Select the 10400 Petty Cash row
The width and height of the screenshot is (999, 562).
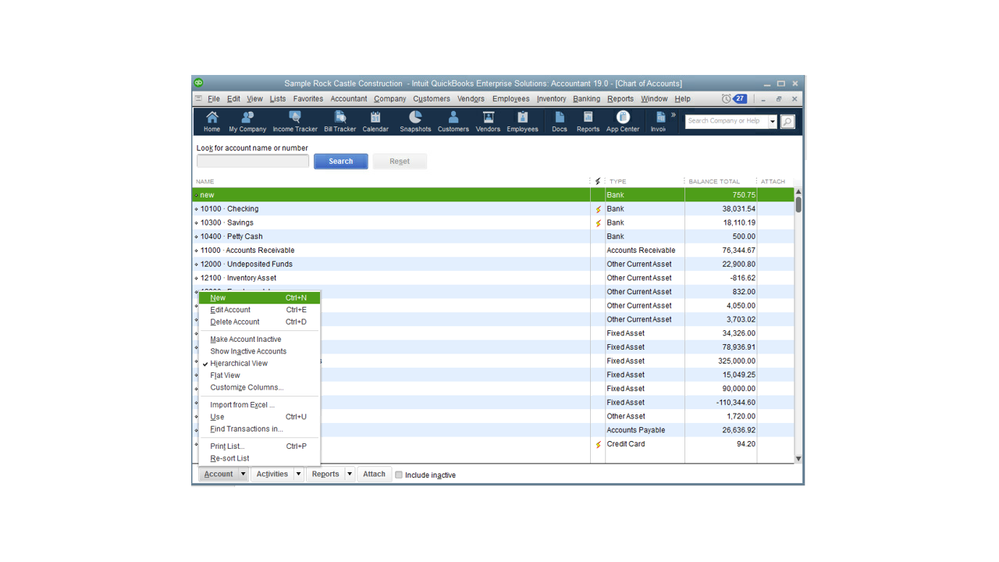click(x=493, y=236)
